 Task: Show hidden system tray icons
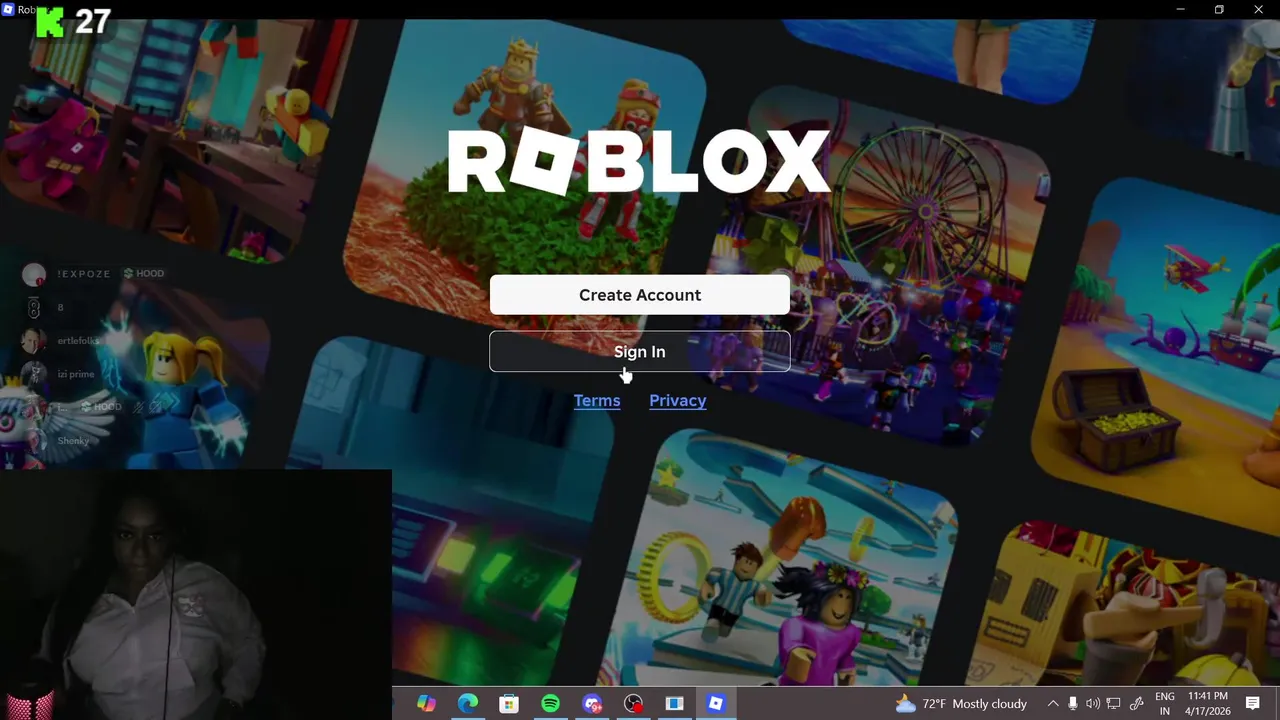(x=1053, y=704)
